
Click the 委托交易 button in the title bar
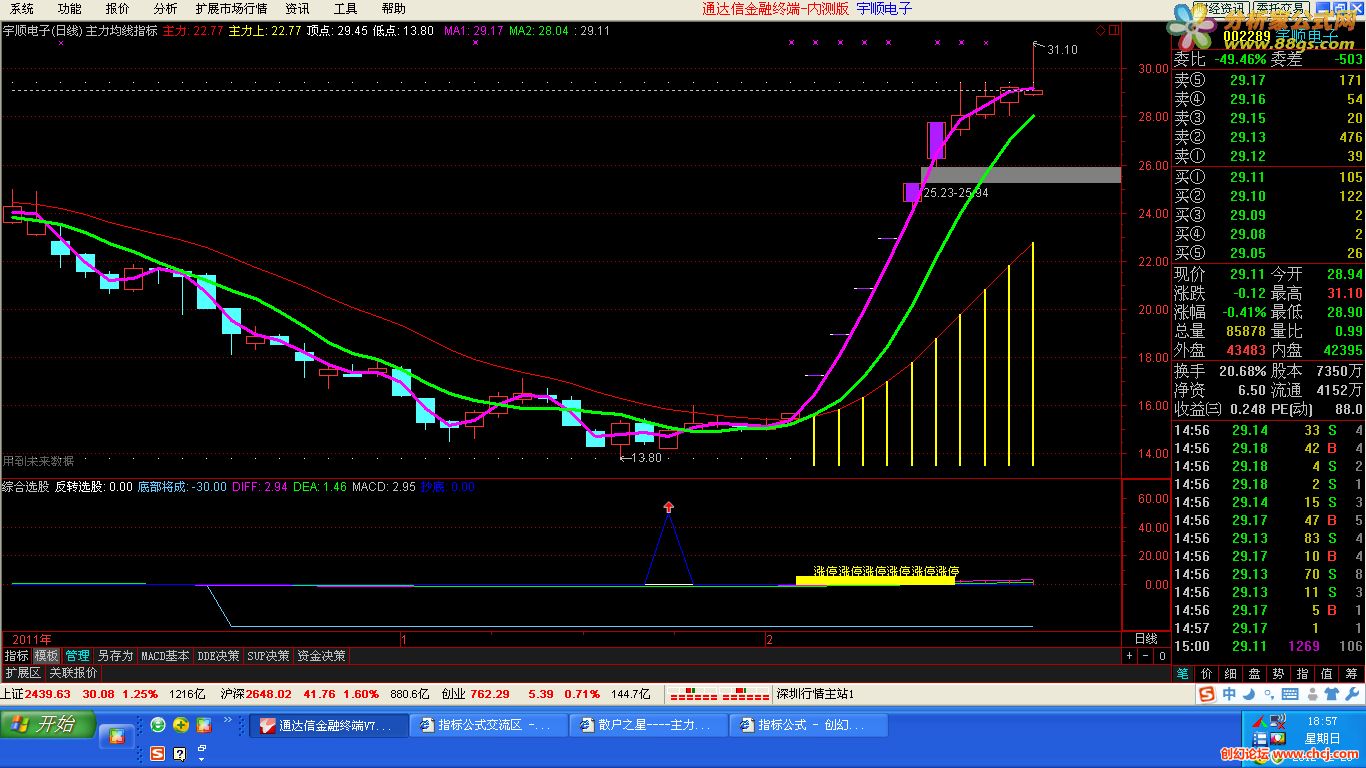pos(1280,8)
